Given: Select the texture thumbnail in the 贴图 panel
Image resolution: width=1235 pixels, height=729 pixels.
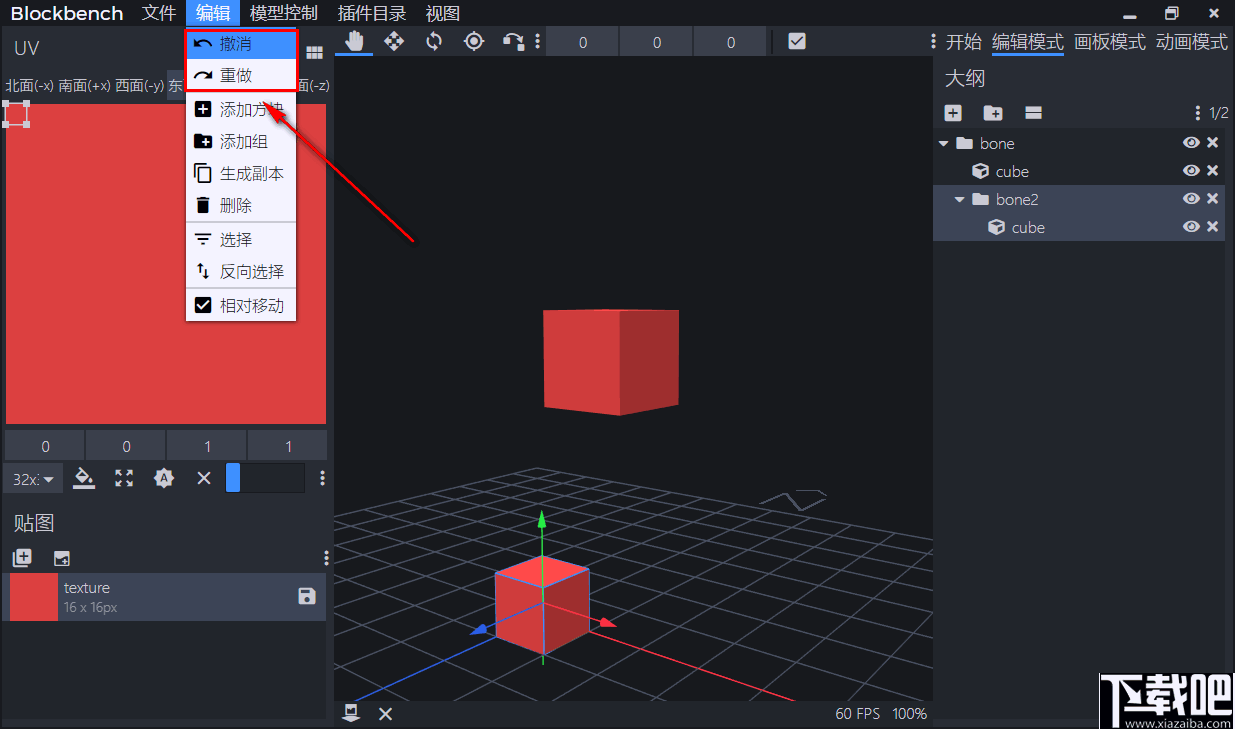Looking at the screenshot, I should pos(33,595).
